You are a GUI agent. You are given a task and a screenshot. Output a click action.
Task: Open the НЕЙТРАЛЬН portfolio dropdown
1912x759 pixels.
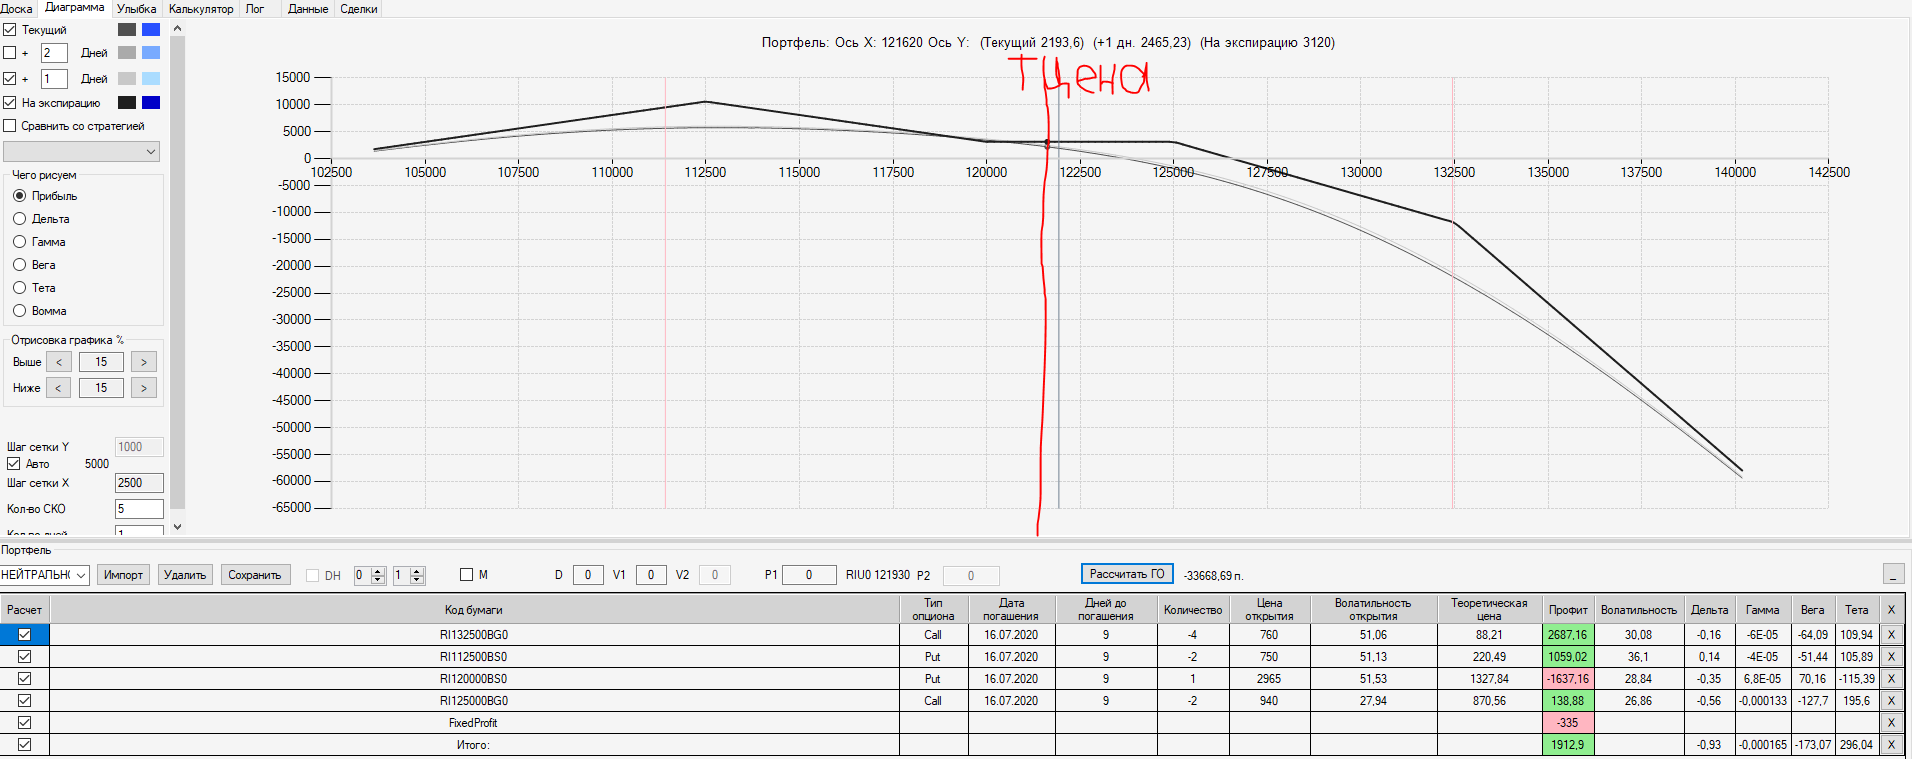click(x=44, y=575)
